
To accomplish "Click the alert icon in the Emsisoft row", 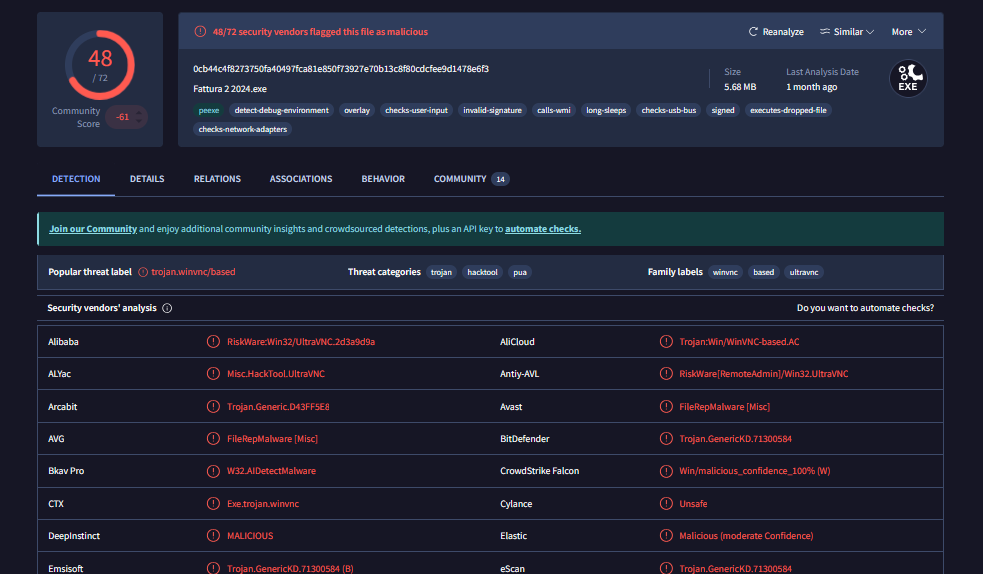I will (213, 568).
